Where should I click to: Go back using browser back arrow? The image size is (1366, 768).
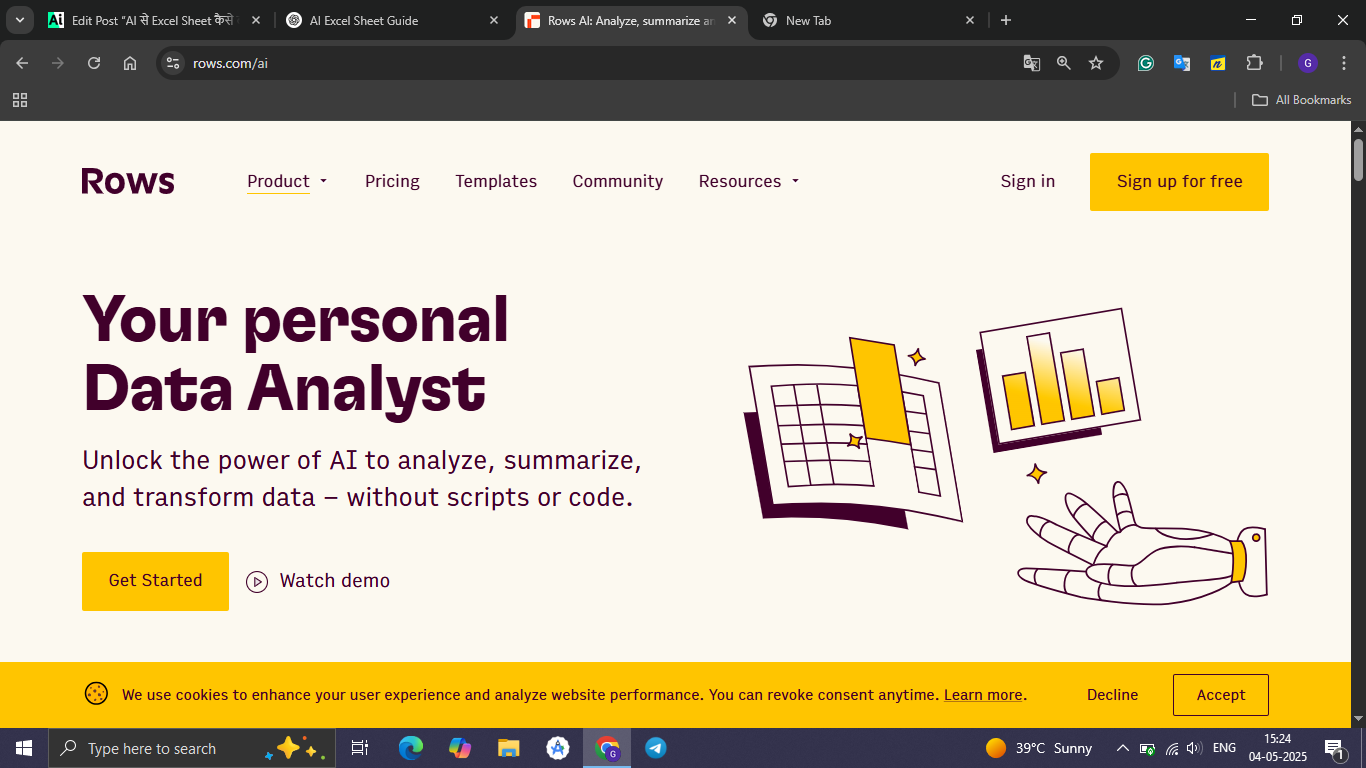(x=22, y=63)
